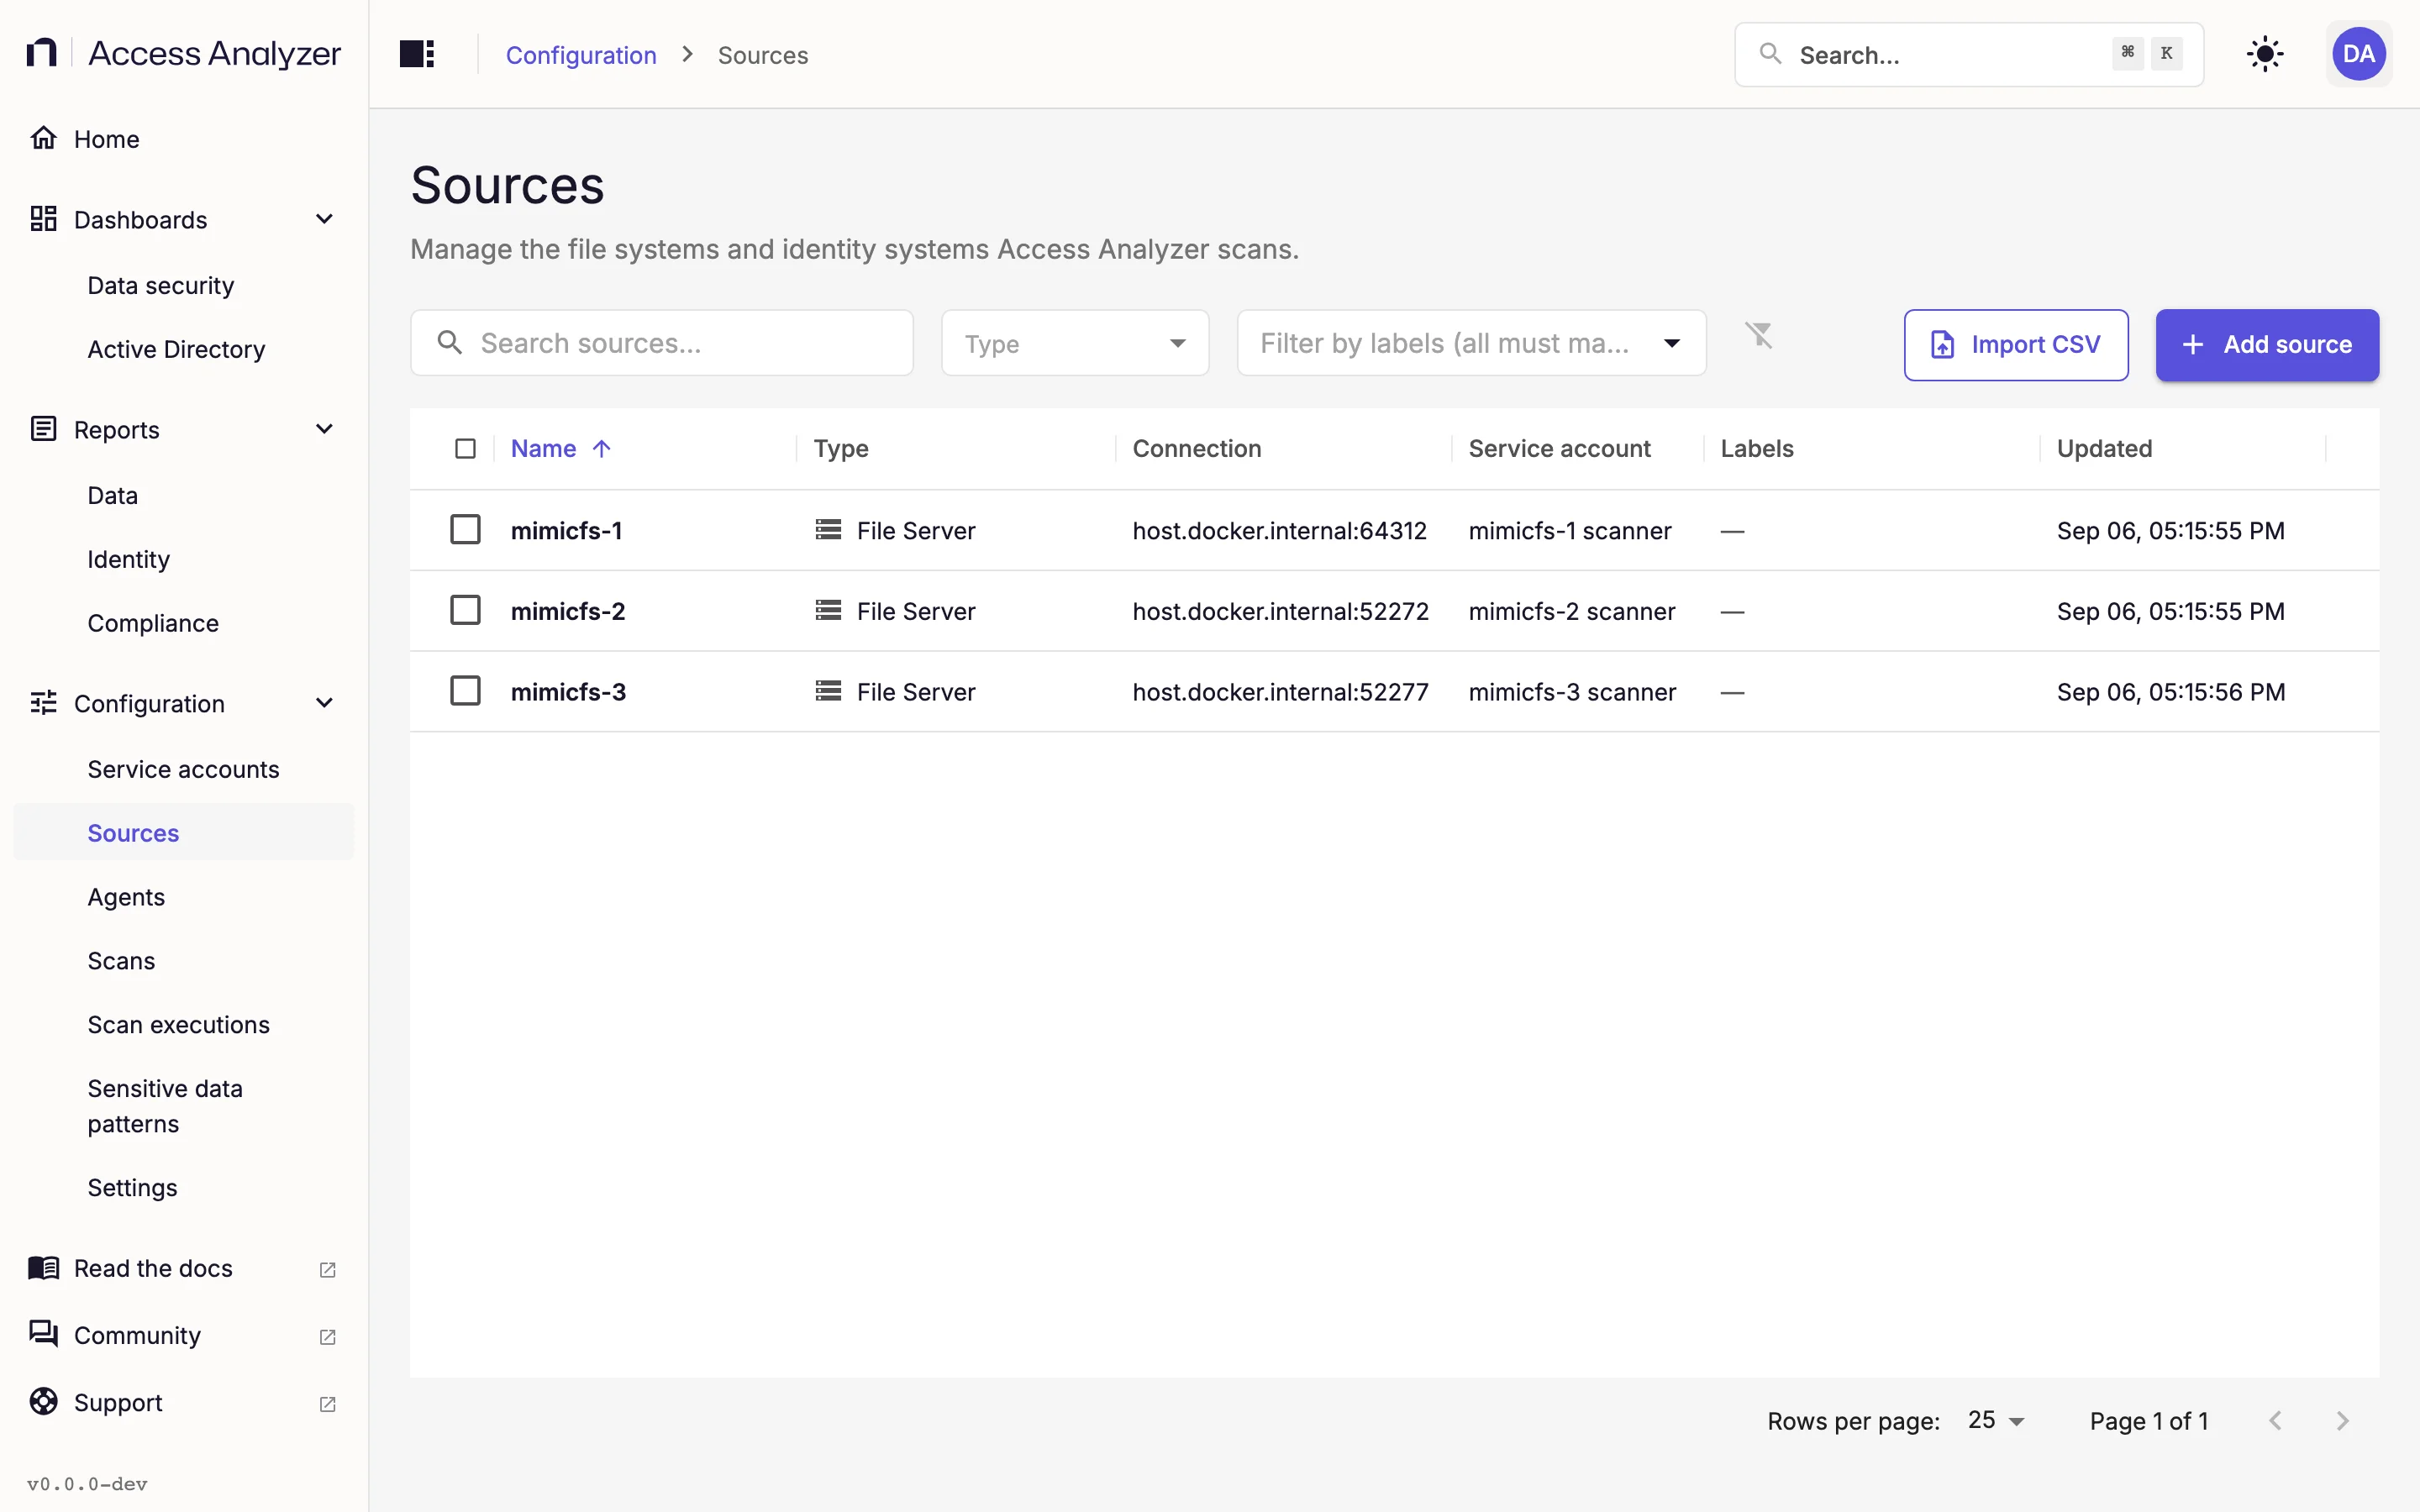Viewport: 2420px width, 1512px height.
Task: Click the Import CSV button
Action: click(x=2016, y=345)
